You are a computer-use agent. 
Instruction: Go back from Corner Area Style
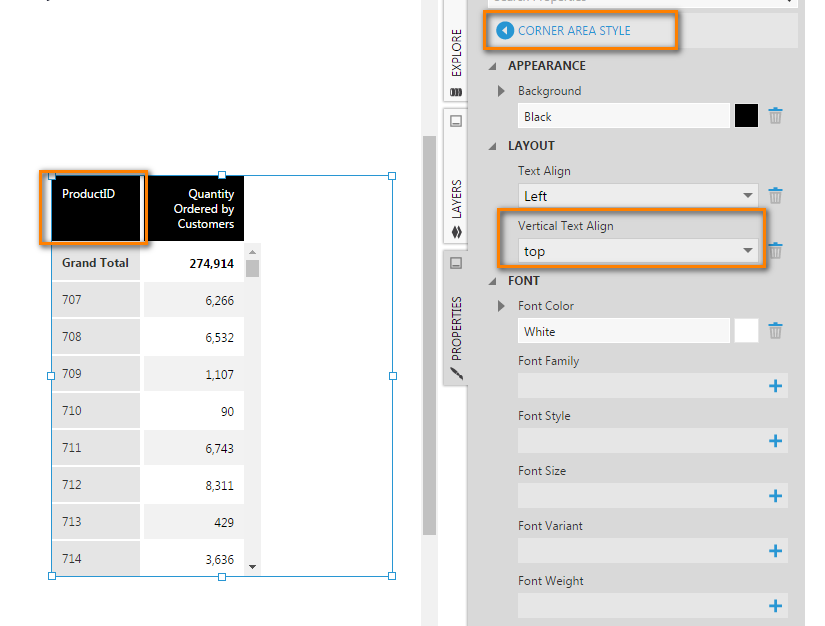click(x=505, y=31)
